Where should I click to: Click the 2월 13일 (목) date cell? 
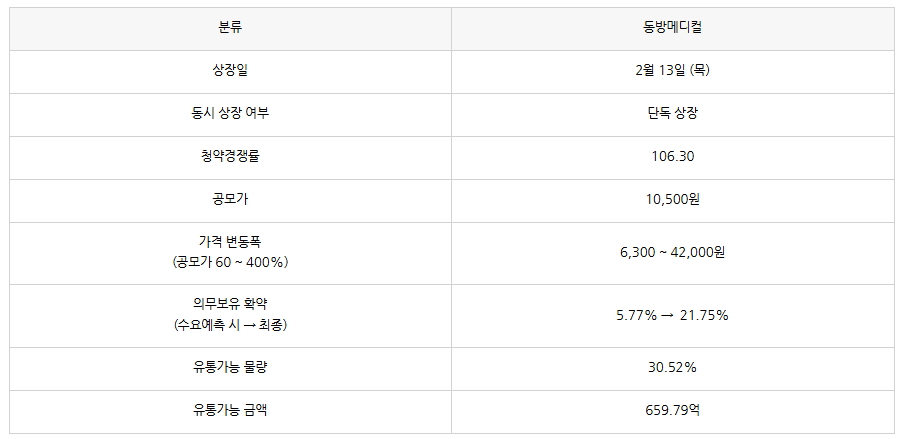point(673,72)
